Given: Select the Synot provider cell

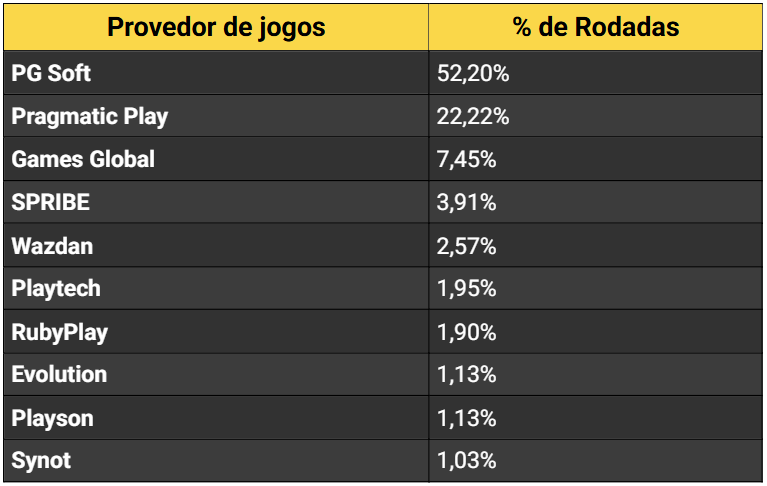Looking at the screenshot, I should (x=41, y=461).
